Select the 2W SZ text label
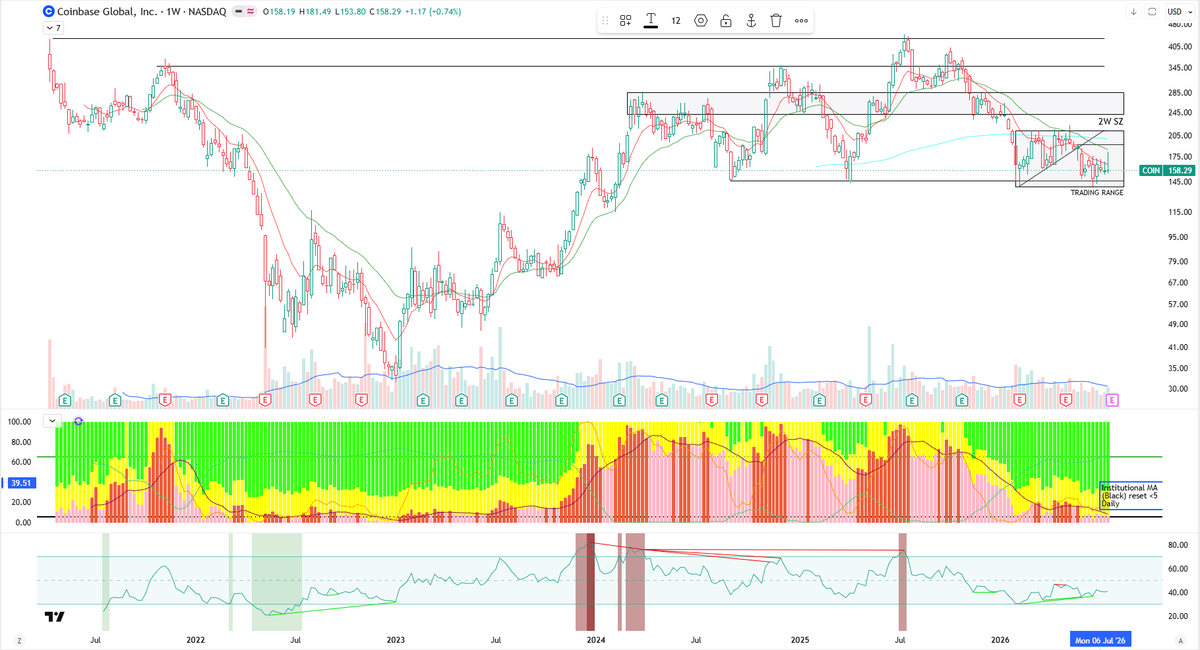The image size is (1200, 650). click(x=1110, y=121)
